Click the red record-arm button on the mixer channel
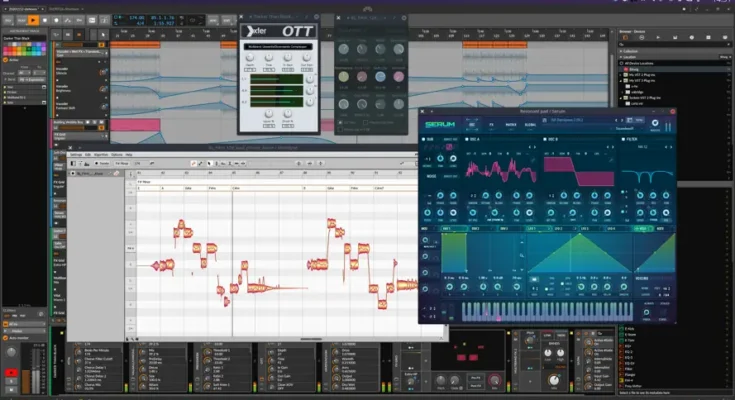 point(11,371)
